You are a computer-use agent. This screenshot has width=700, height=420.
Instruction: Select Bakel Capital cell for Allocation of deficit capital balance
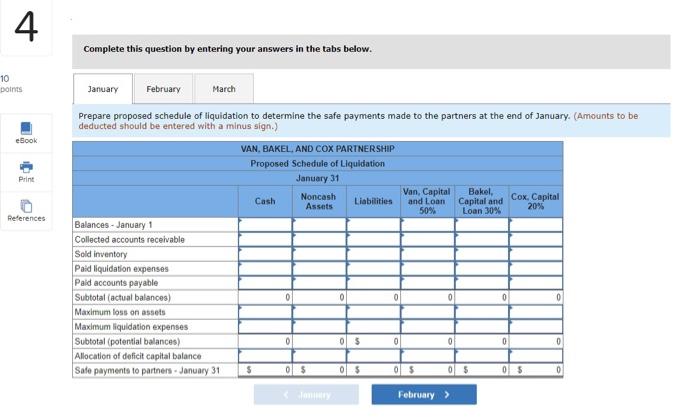point(482,356)
